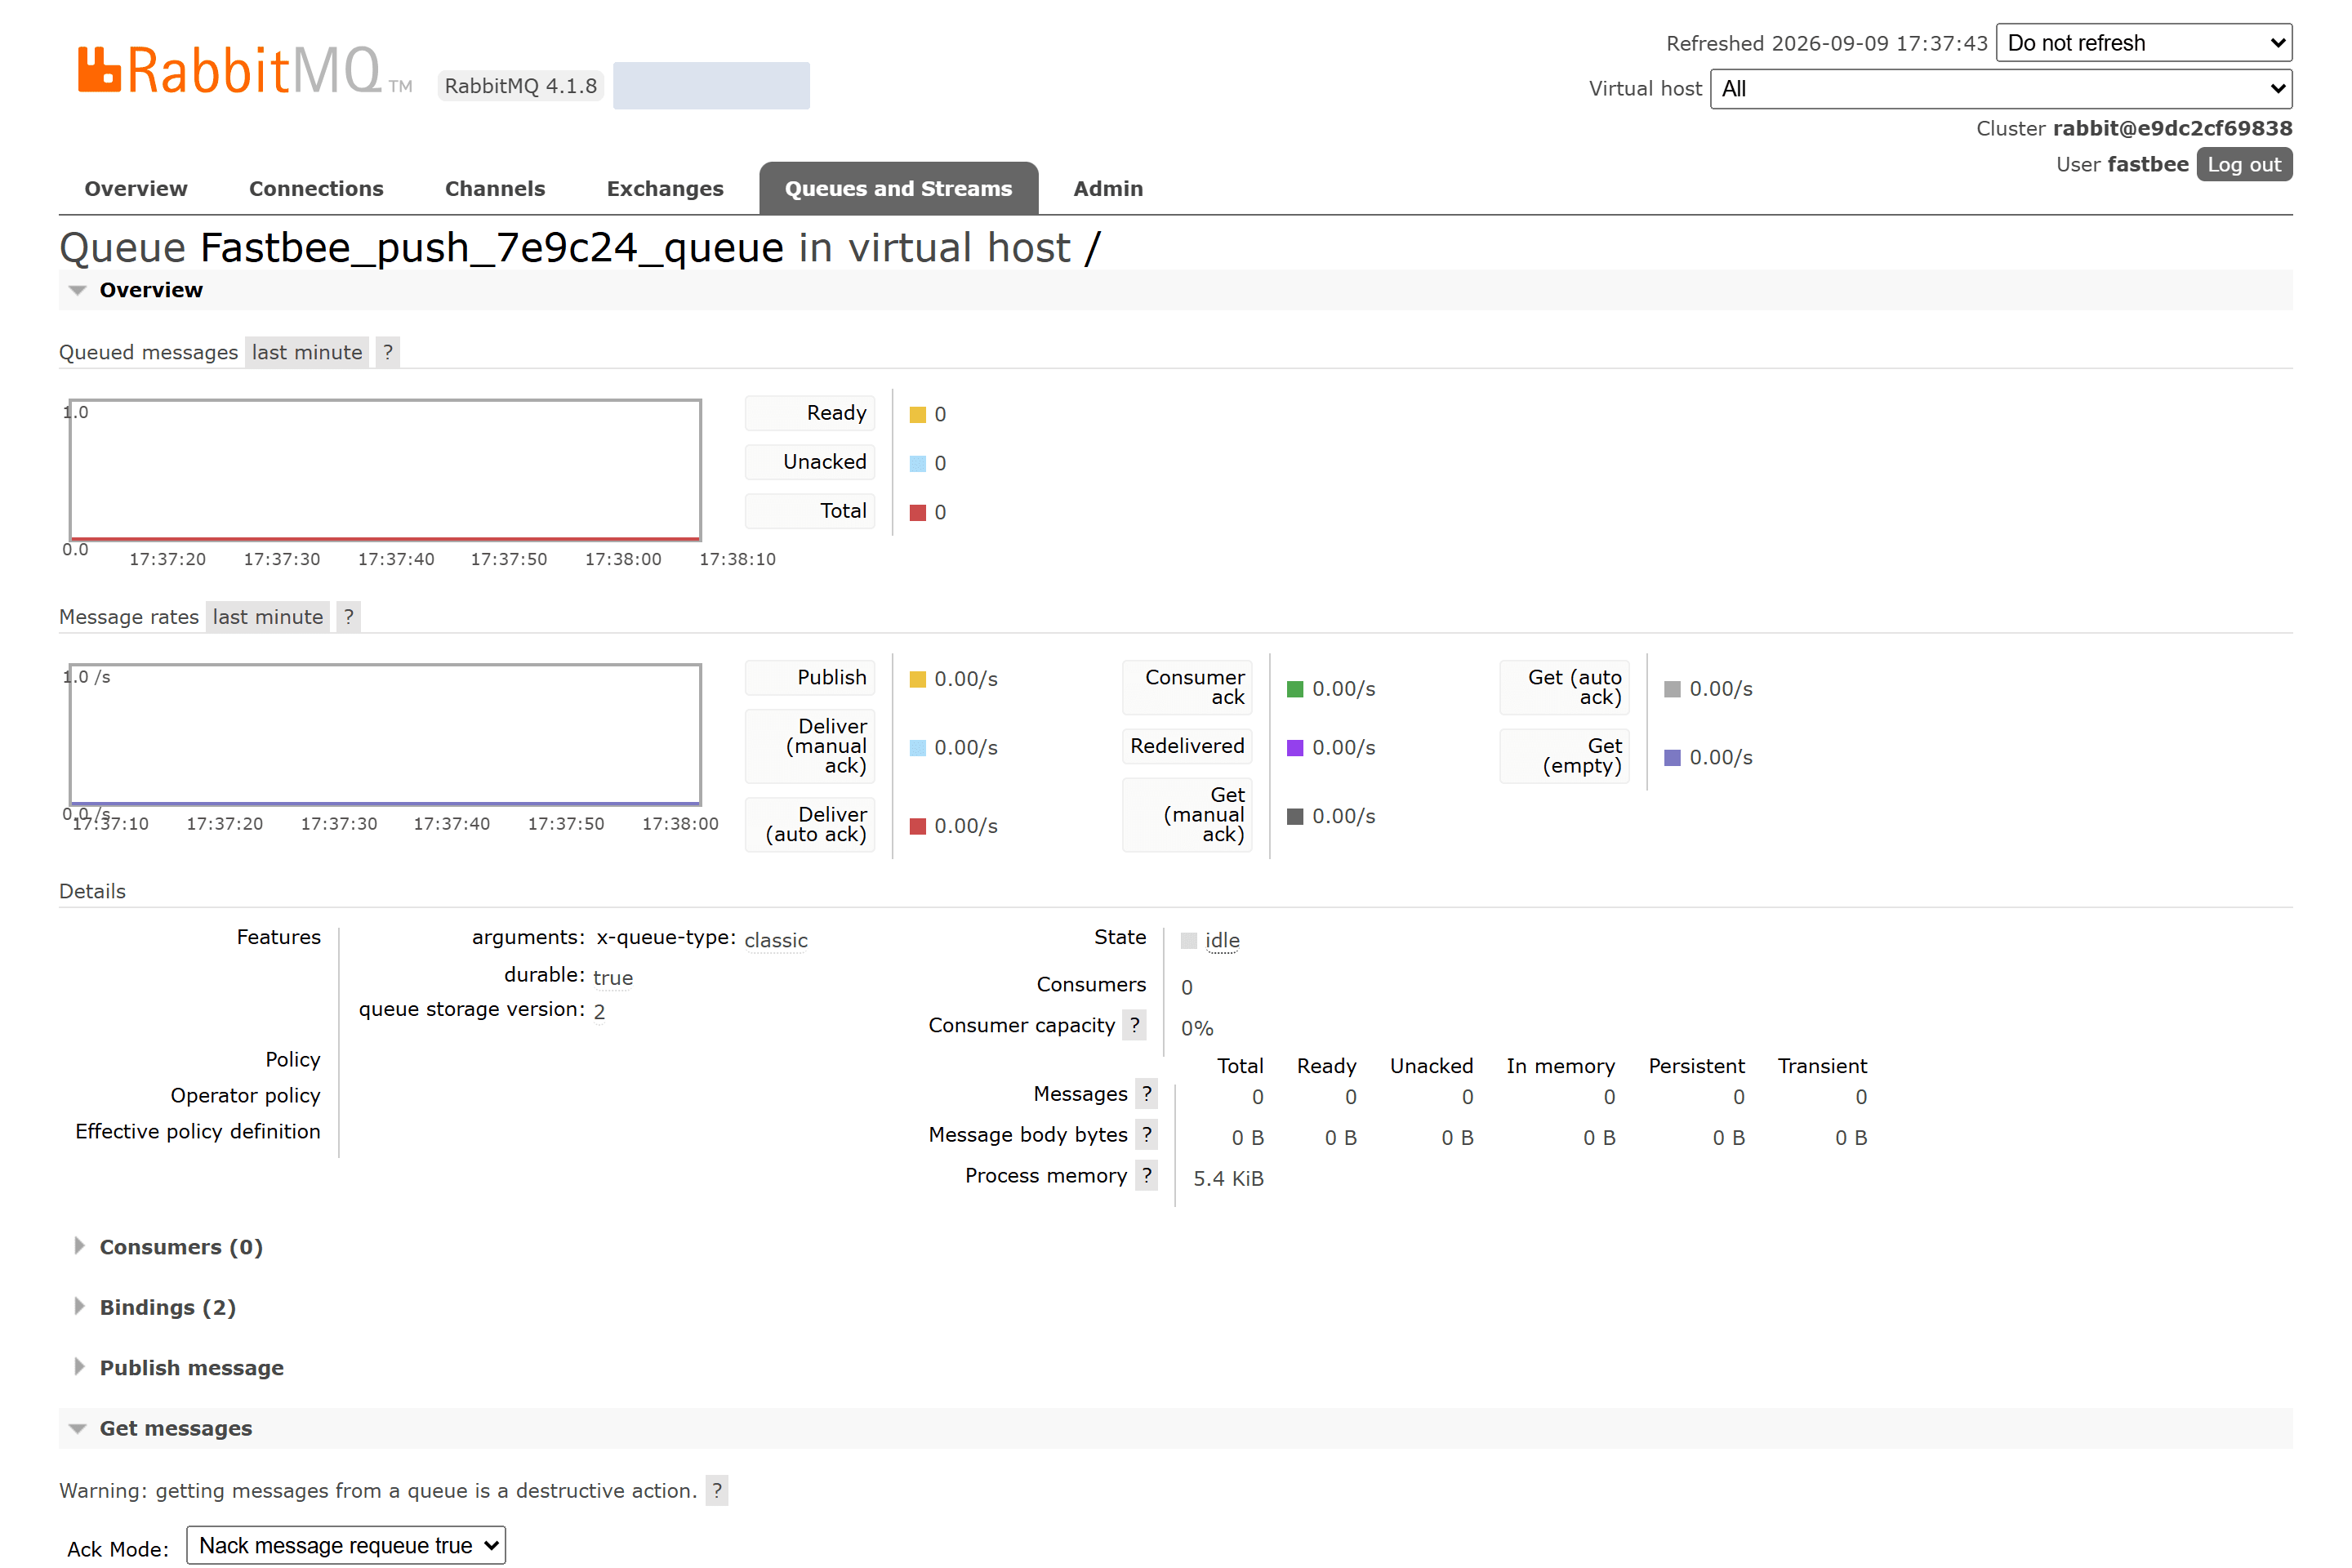This screenshot has width=2352, height=1568.
Task: Open help icon beside Queued messages
Action: coord(388,352)
